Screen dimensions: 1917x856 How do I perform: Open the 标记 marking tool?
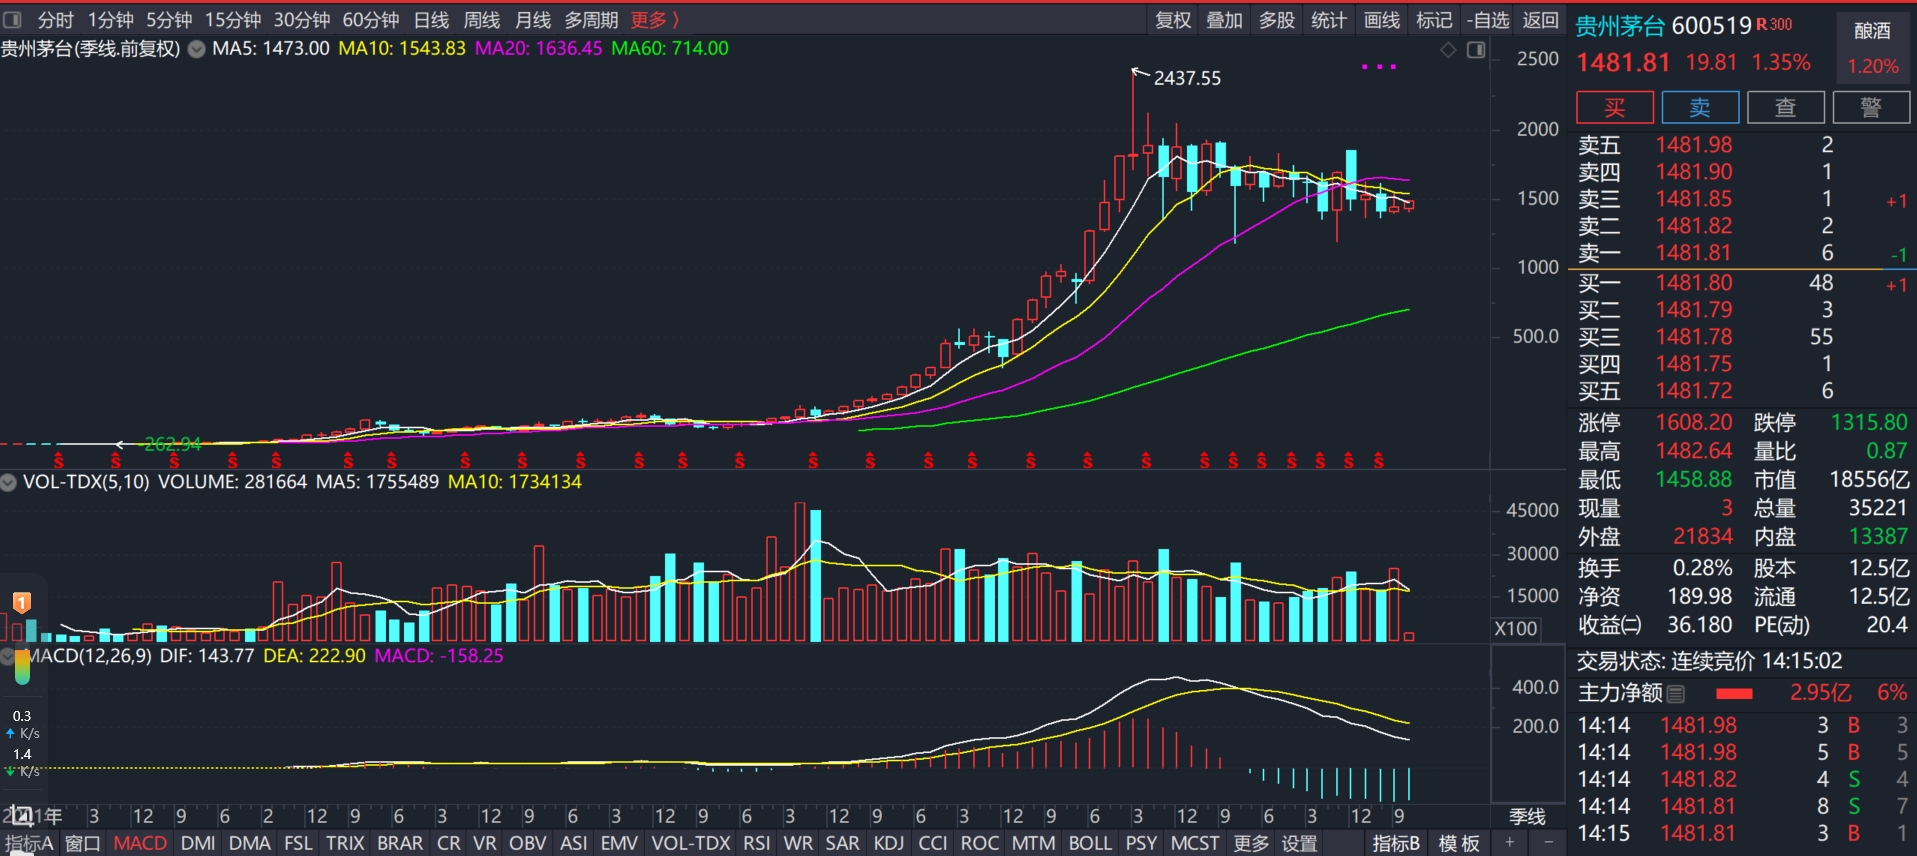tap(1434, 20)
